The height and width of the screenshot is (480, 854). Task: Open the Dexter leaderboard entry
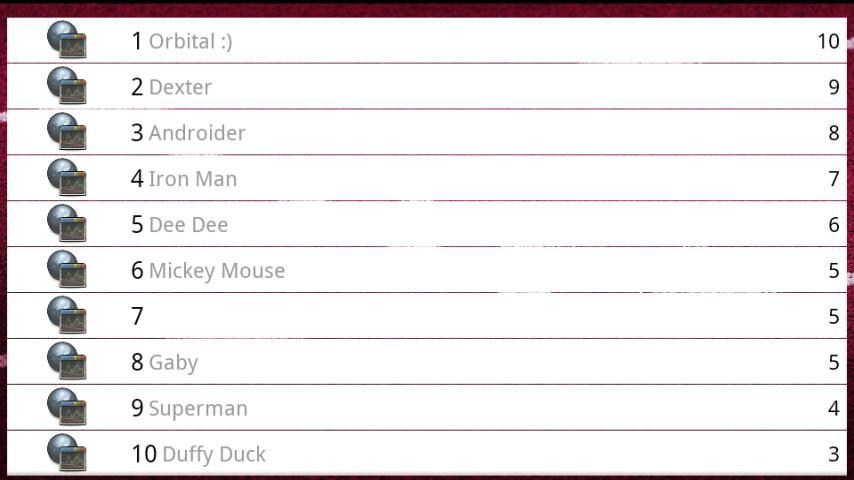coord(180,87)
